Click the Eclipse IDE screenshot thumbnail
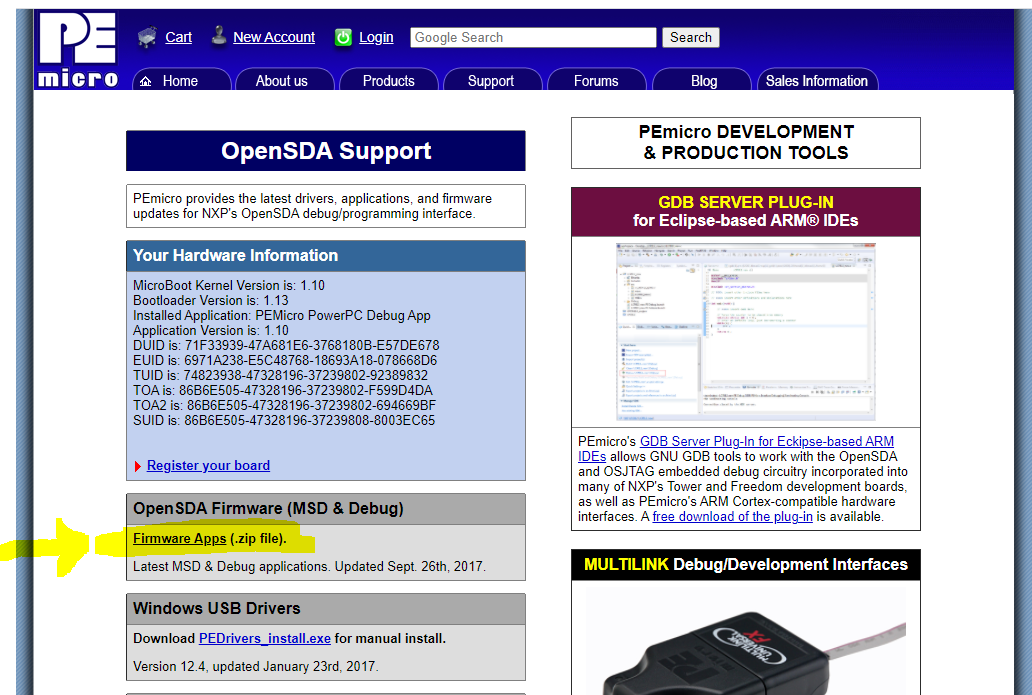The image size is (1032, 695). pos(746,331)
